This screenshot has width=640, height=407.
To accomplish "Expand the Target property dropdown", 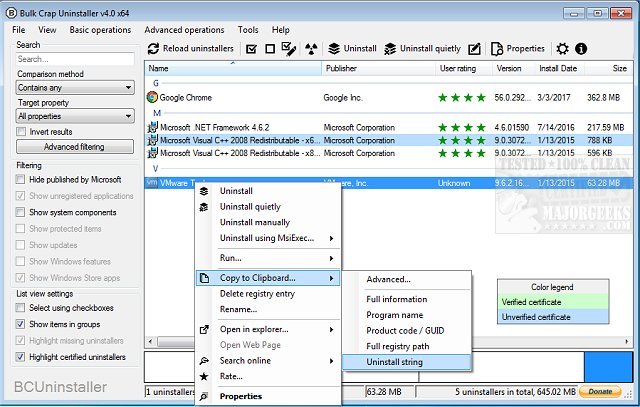I will click(x=75, y=117).
